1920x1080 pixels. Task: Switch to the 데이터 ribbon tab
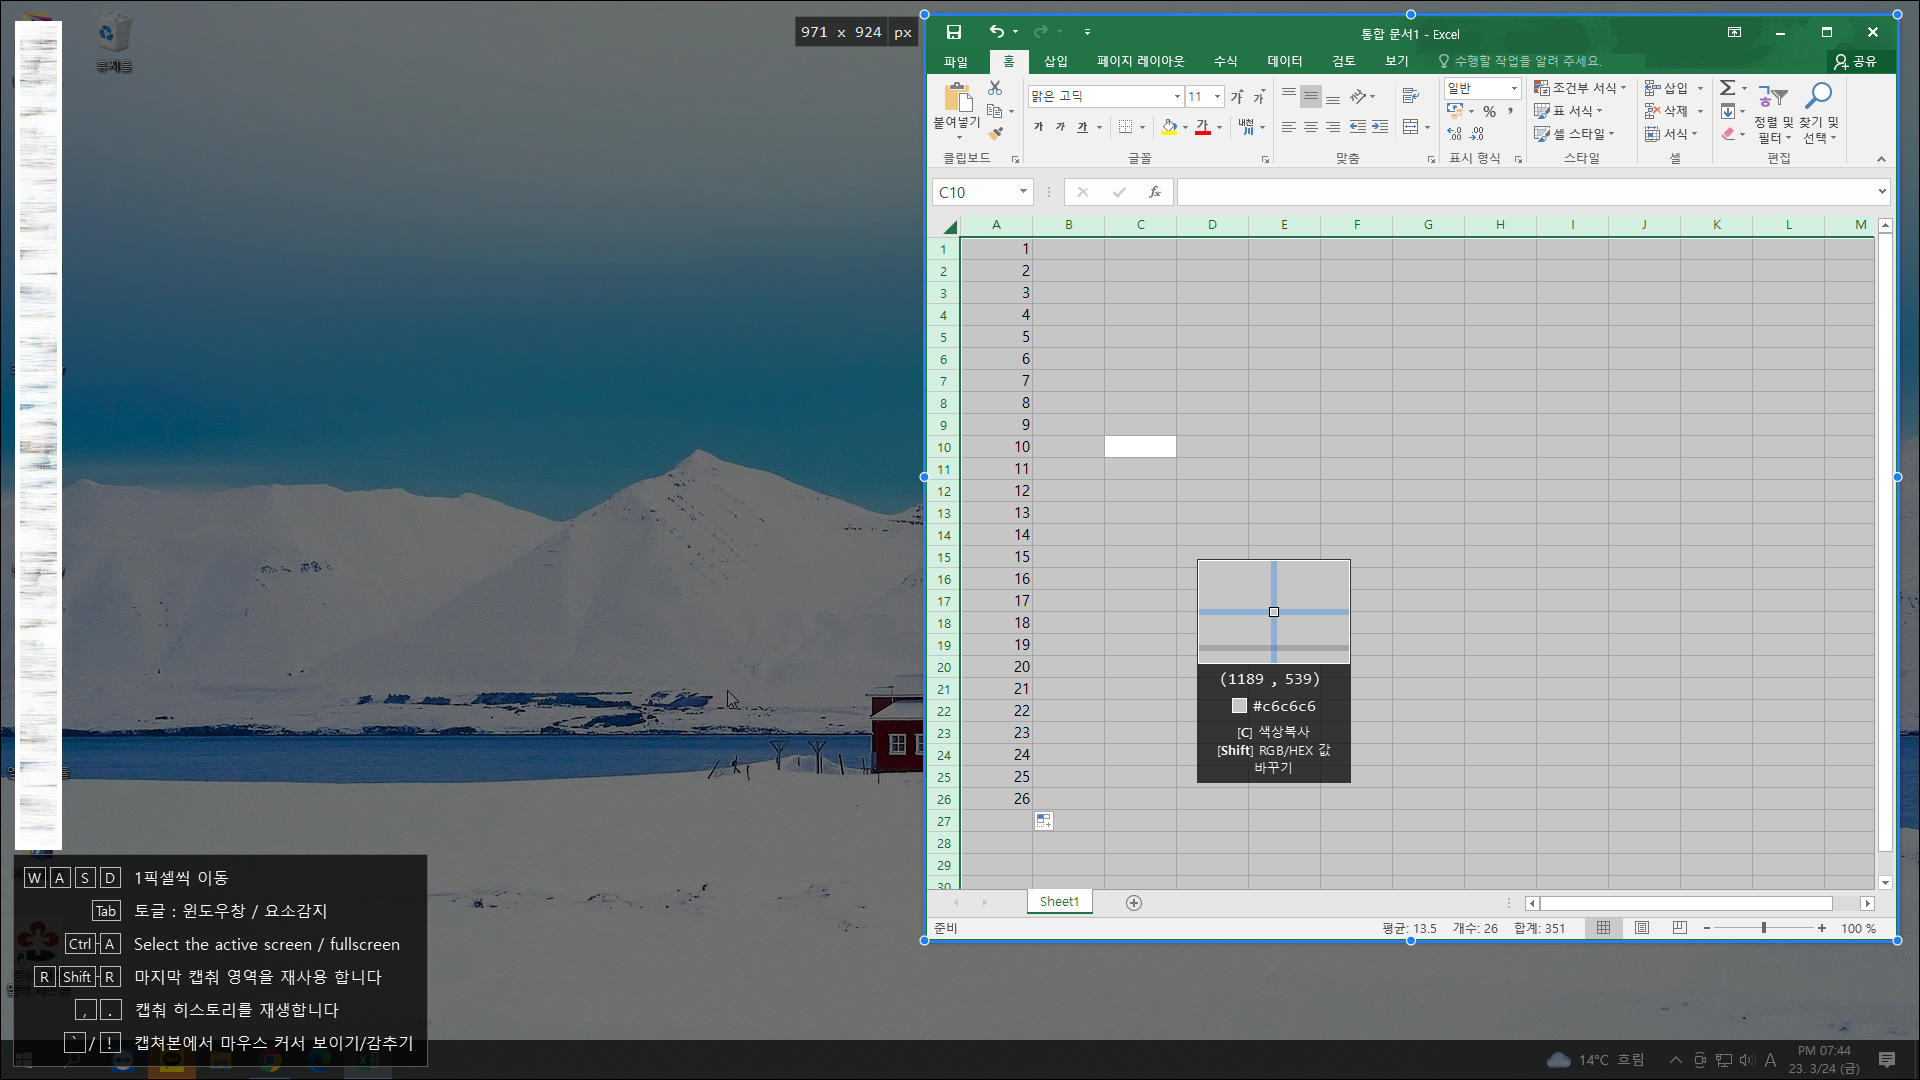(x=1284, y=61)
